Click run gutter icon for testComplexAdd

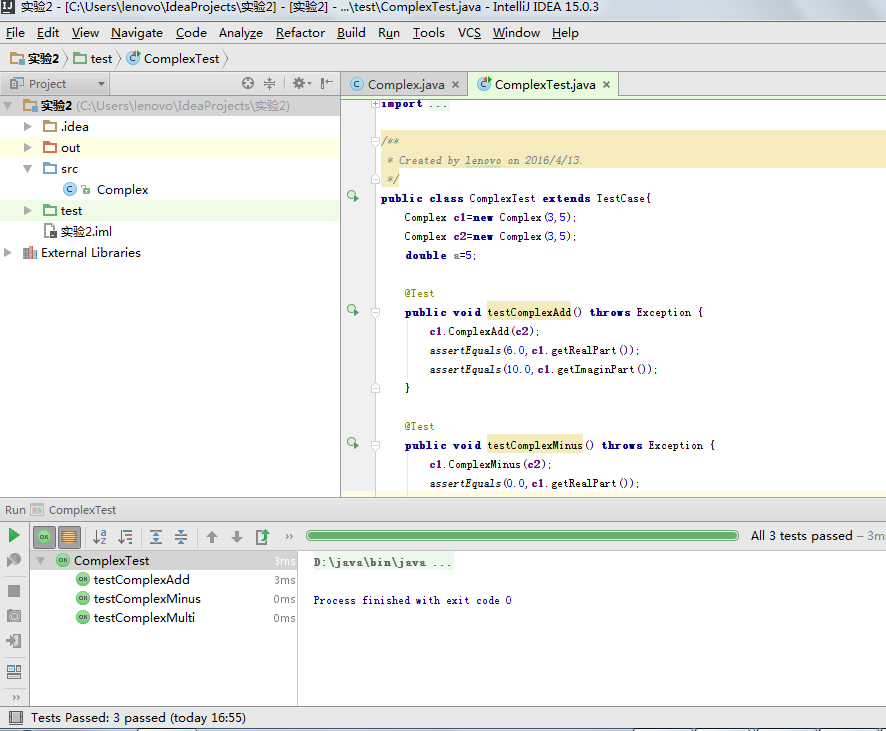coord(353,310)
